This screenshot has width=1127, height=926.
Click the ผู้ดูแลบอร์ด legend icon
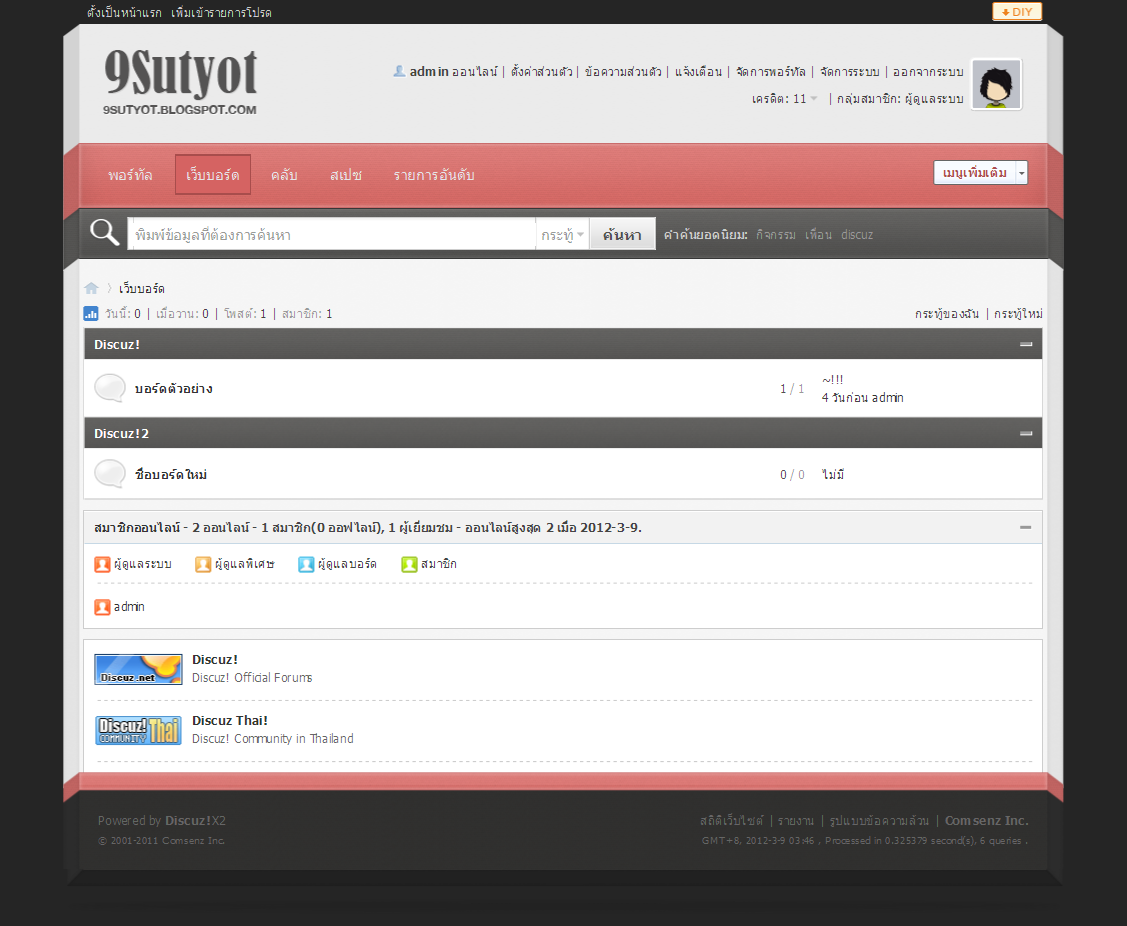point(306,564)
